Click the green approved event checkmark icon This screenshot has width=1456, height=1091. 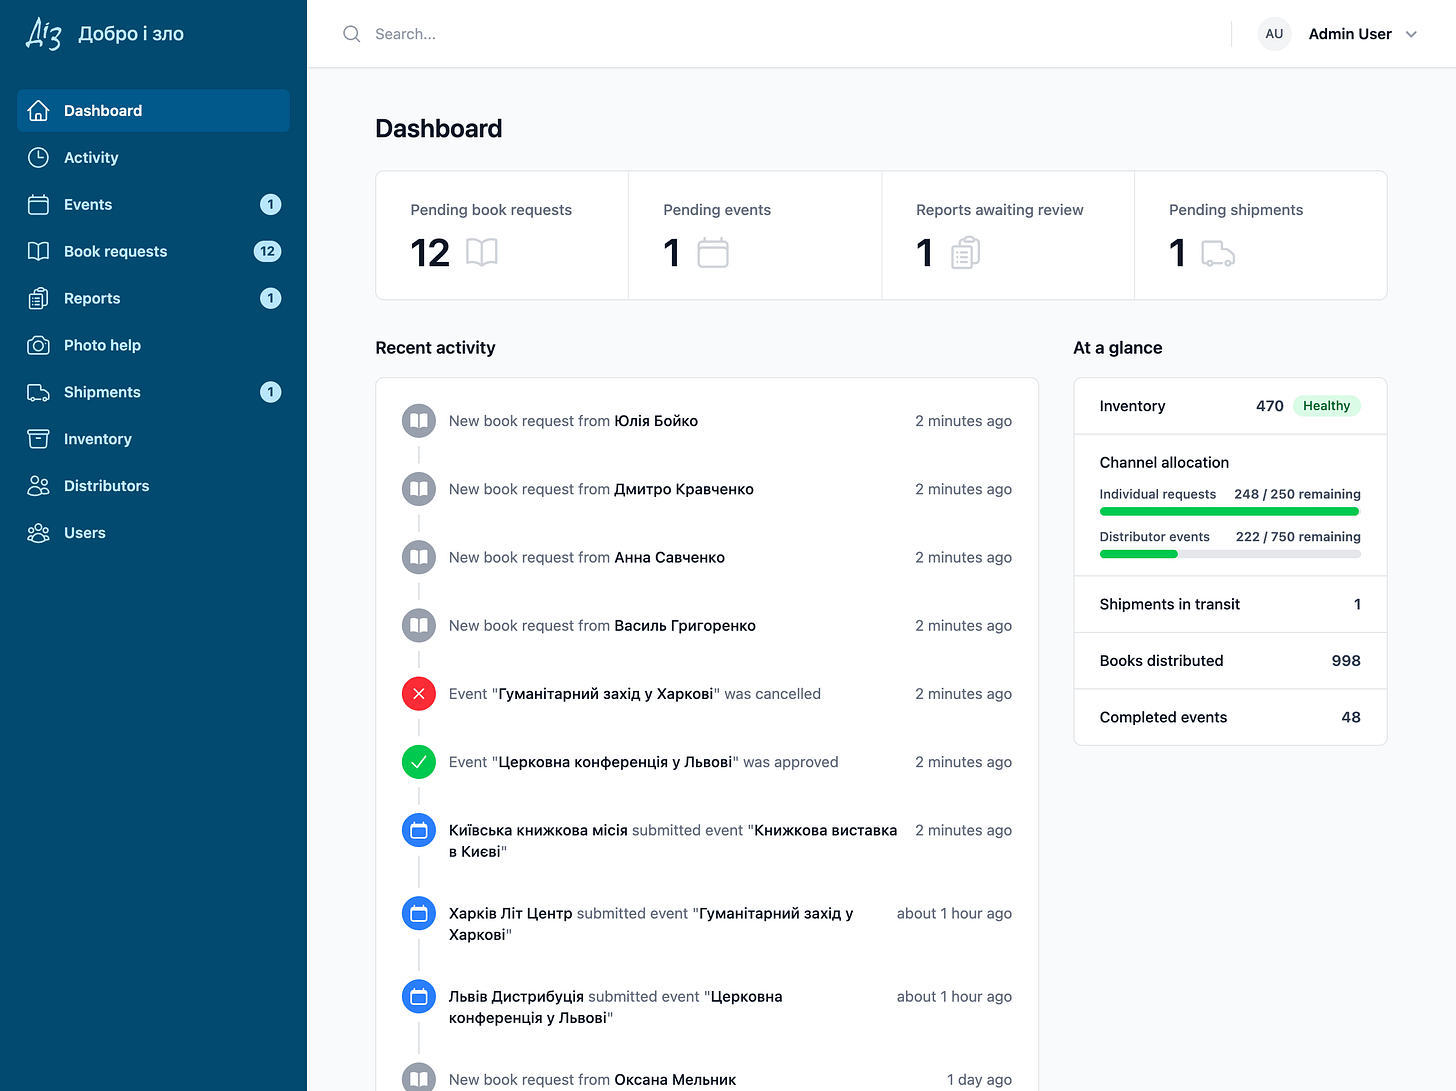(x=419, y=762)
